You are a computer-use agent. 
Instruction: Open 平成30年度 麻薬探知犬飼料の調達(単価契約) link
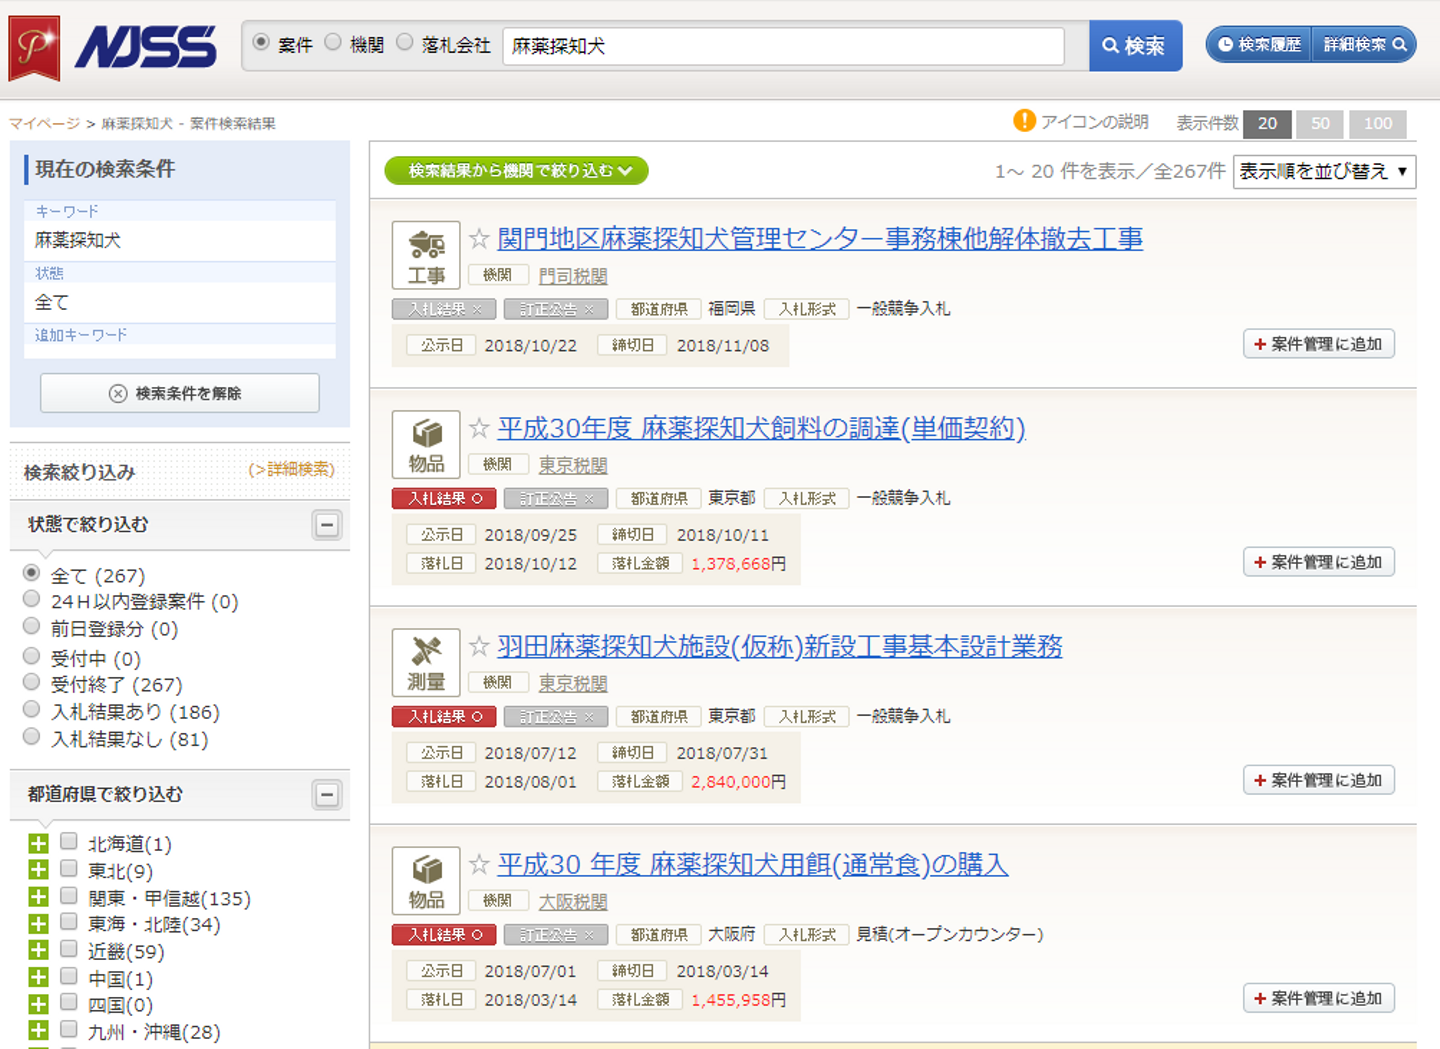pos(761,428)
